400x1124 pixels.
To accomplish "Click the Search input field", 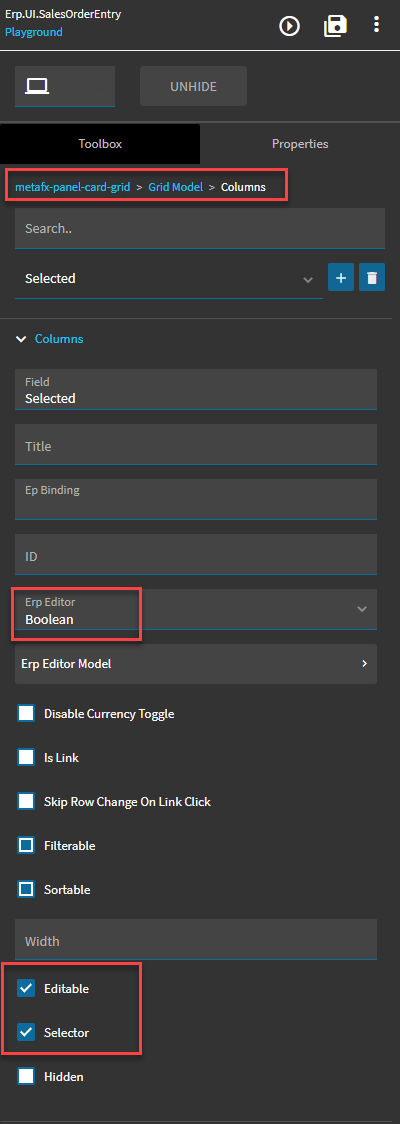I will click(200, 229).
